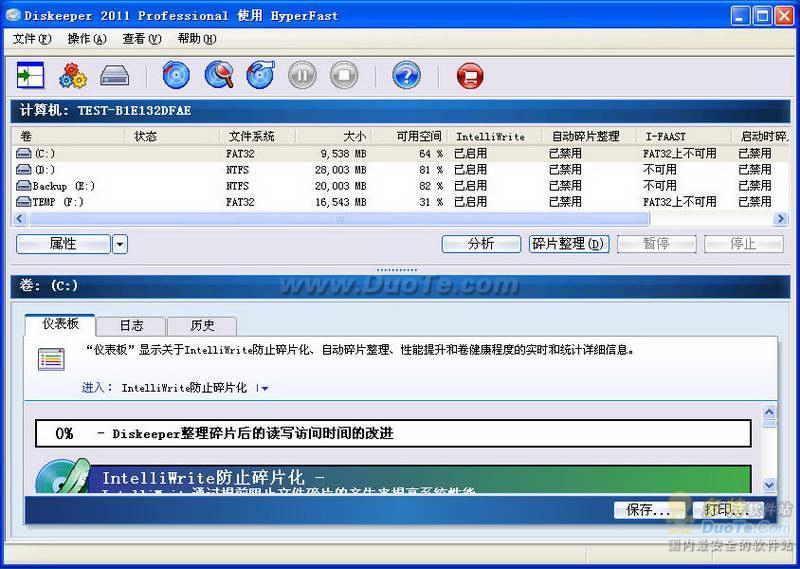Viewport: 800px width, 569px height.
Task: Click the volume list horizontal scrollbar thumb
Action: click(x=339, y=219)
